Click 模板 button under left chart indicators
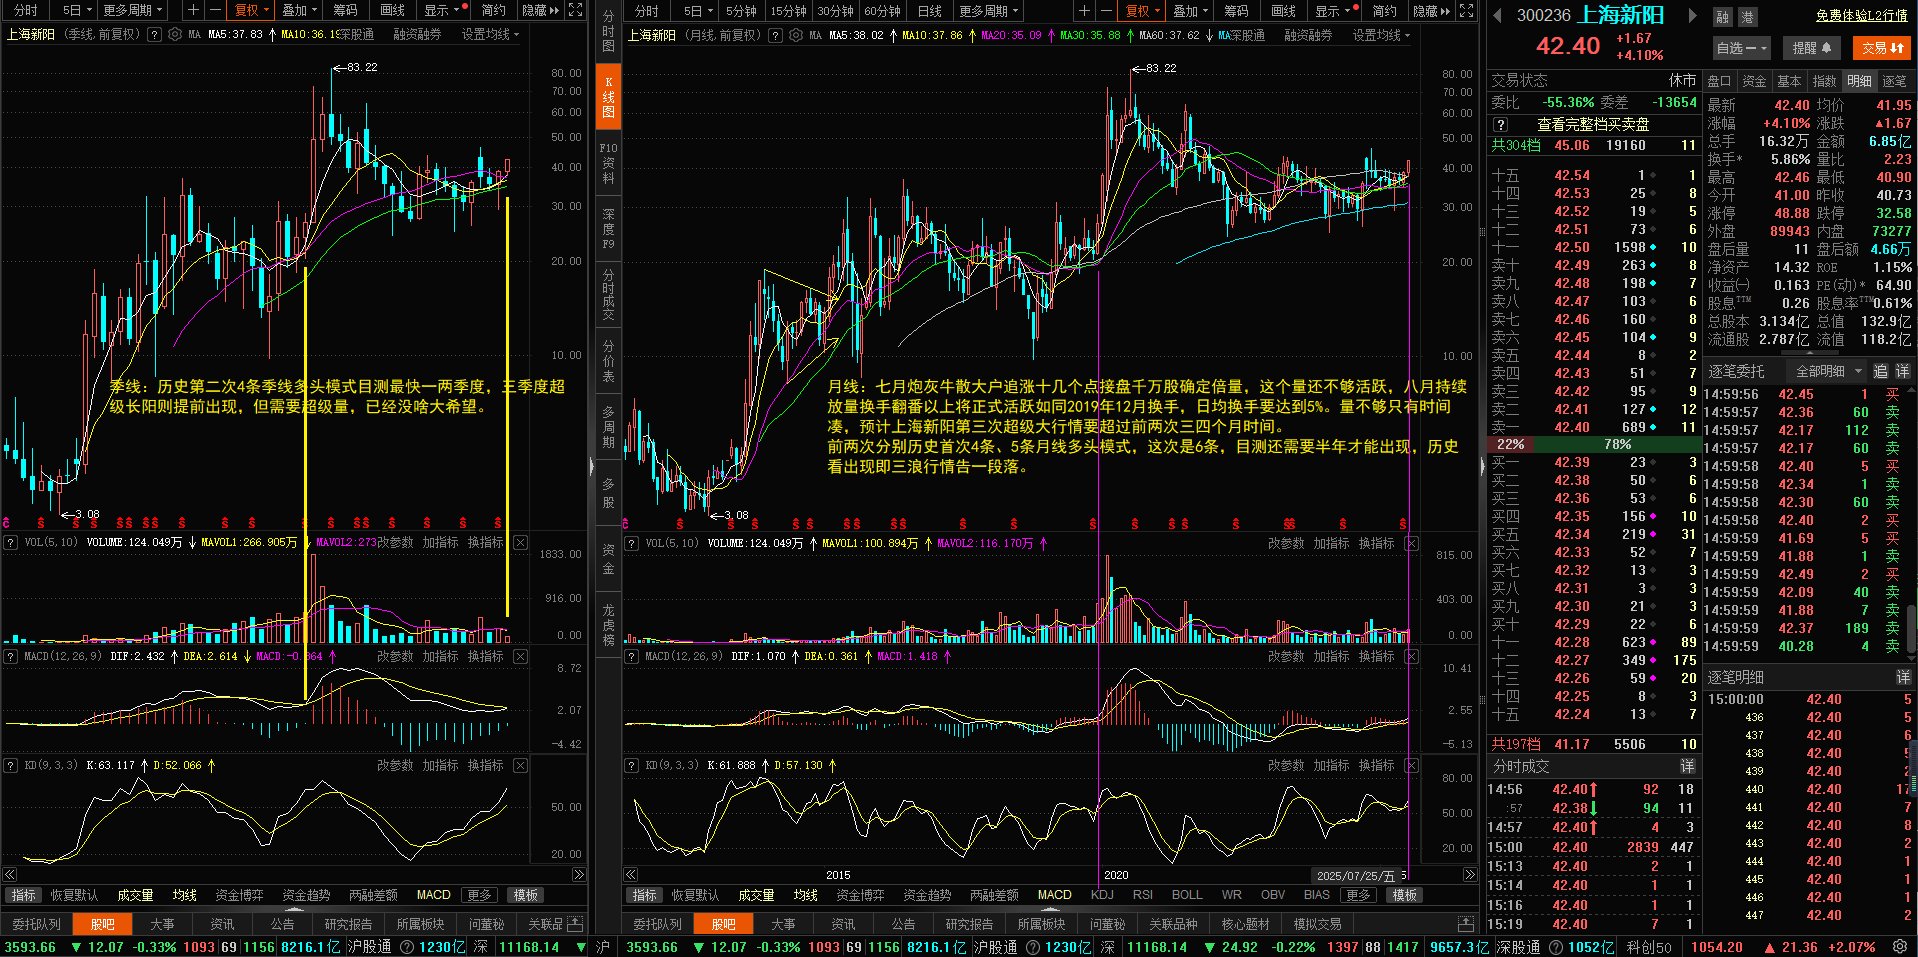Viewport: 1918px width, 957px height. pos(526,895)
